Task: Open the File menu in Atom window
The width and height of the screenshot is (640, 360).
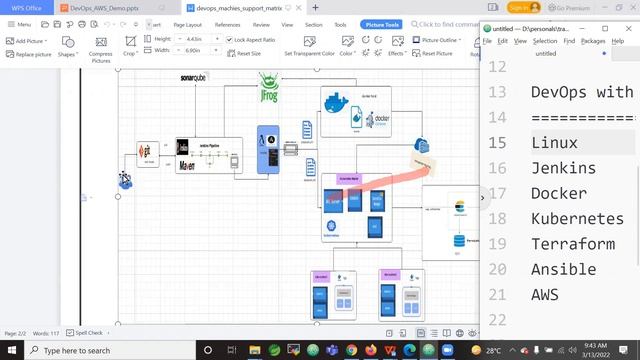Action: (x=487, y=41)
